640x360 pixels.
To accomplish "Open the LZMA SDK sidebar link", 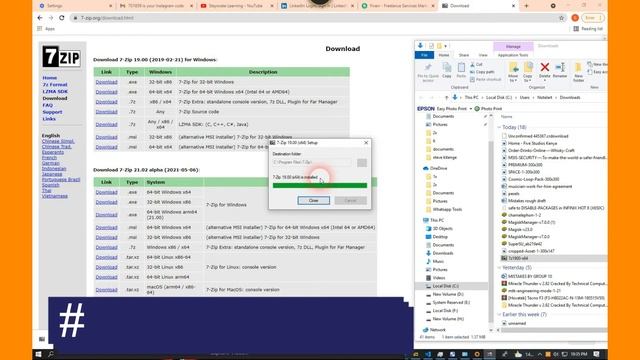I will (55, 92).
